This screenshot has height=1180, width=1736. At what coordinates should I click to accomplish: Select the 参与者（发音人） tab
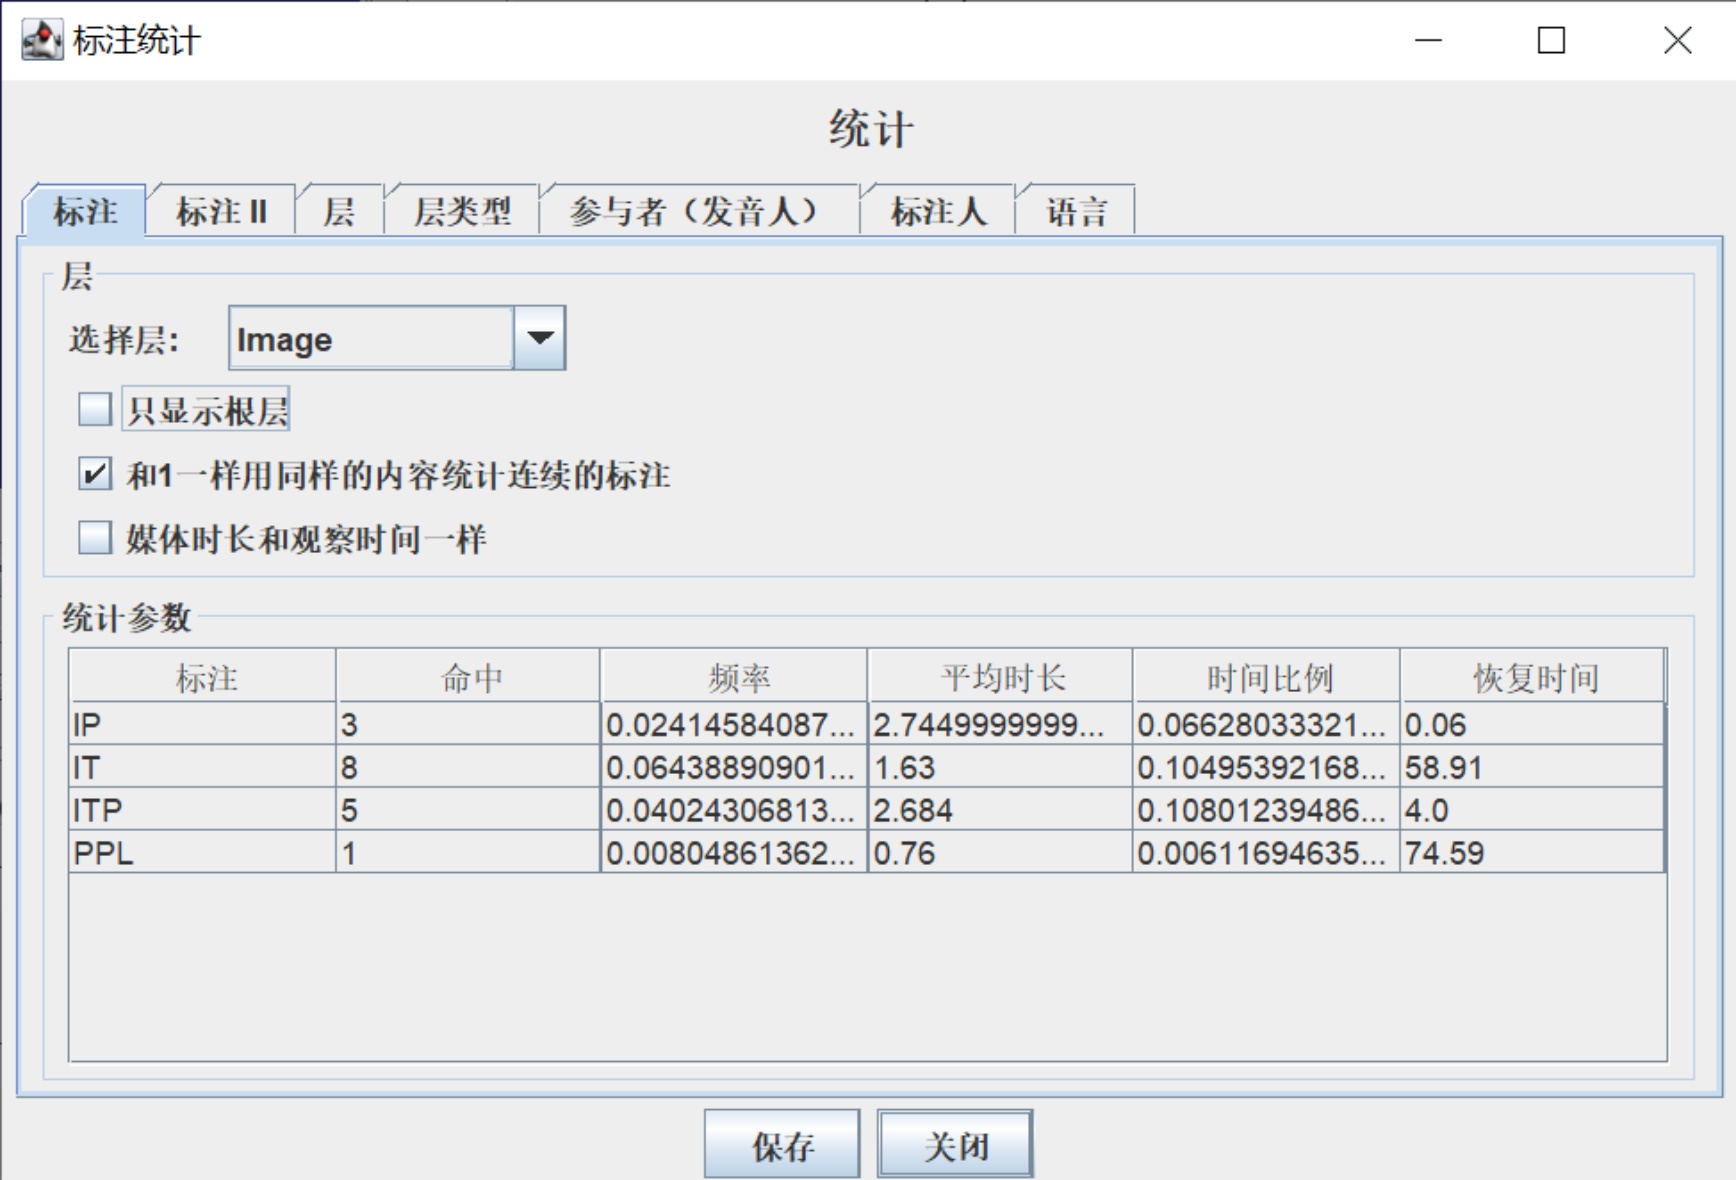[698, 211]
